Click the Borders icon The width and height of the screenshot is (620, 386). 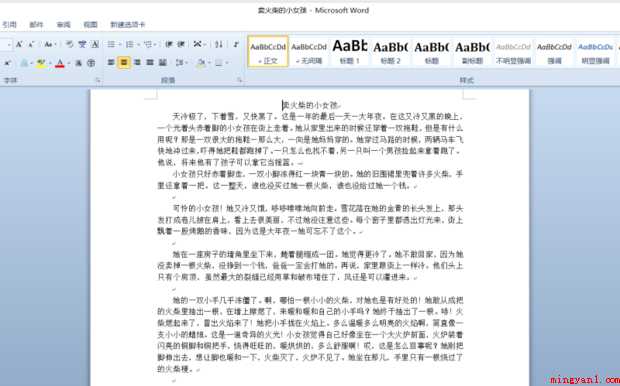click(219, 62)
